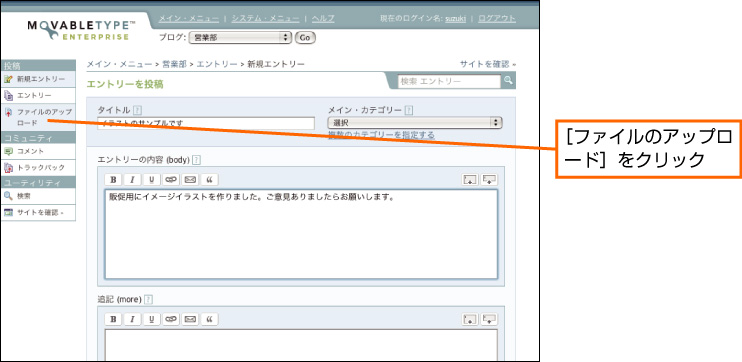
Task: Click the ログアウト link
Action: point(497,18)
